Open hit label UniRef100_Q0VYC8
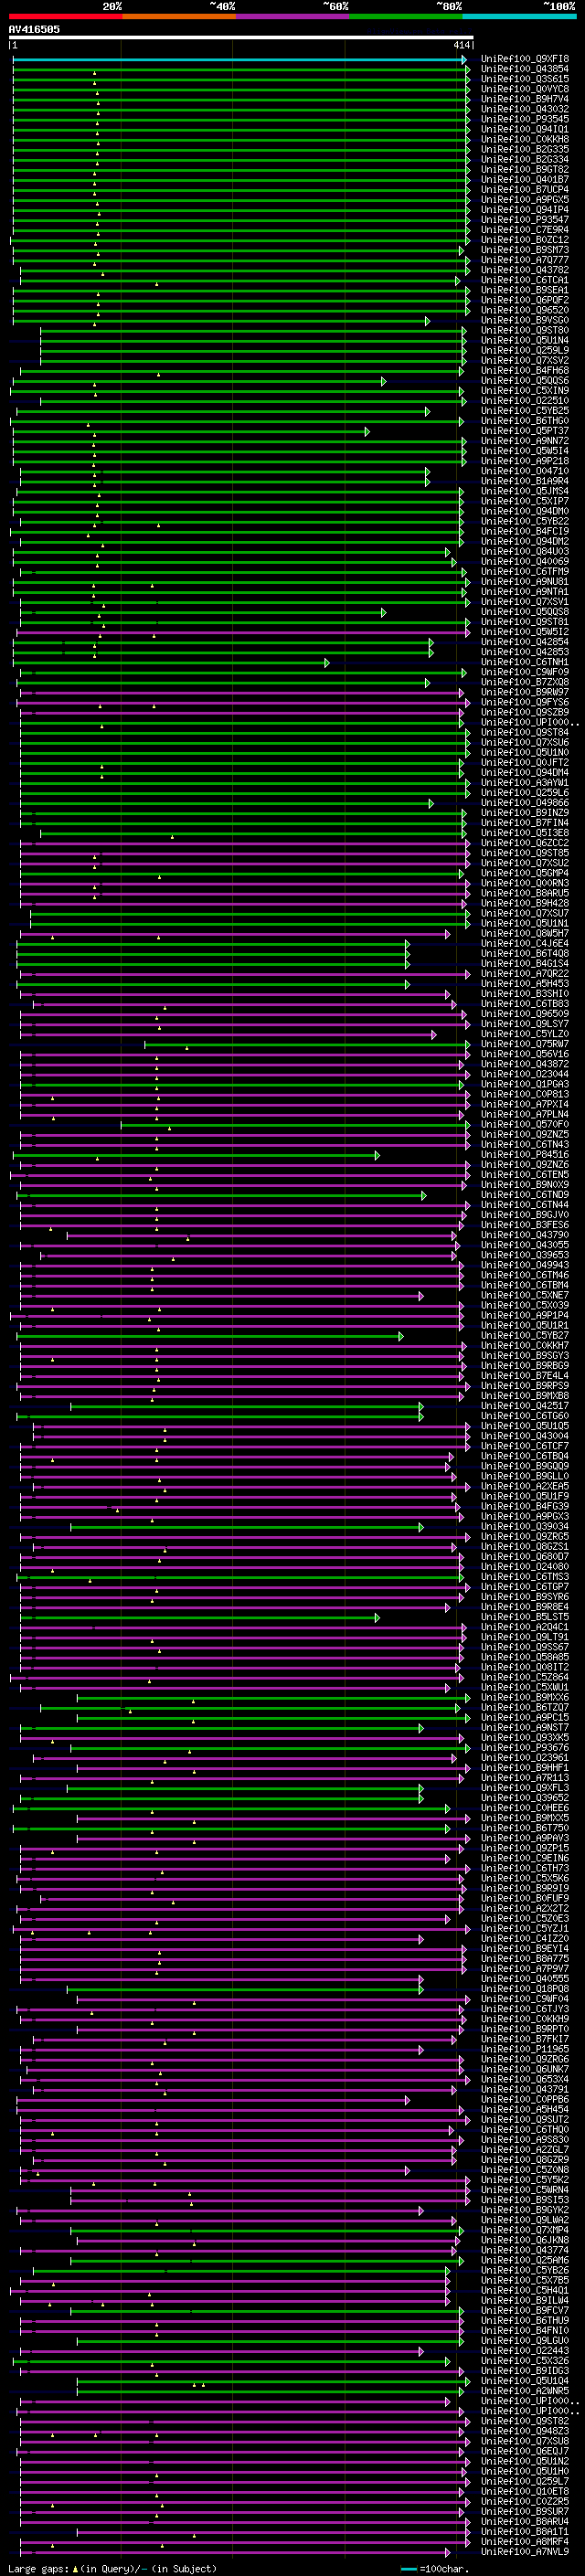Viewport: 585px width, 2576px height. tap(525, 89)
